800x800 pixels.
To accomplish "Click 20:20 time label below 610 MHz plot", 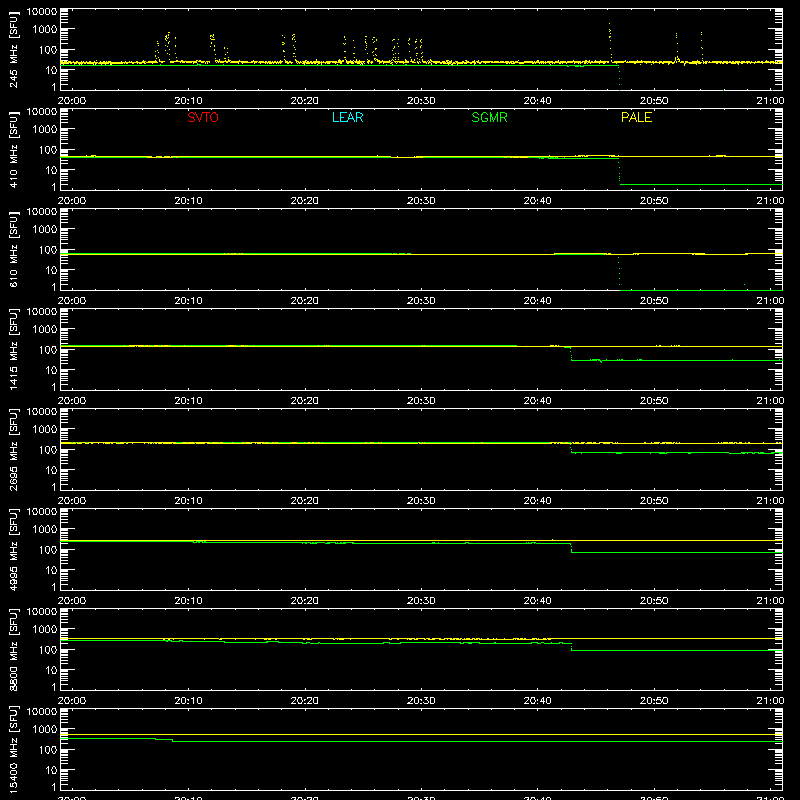I will pos(305,301).
